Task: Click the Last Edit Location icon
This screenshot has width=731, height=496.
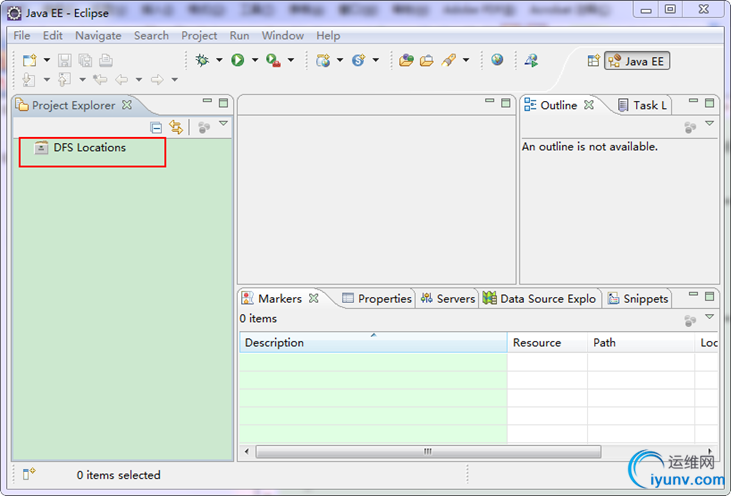Action: click(100, 80)
